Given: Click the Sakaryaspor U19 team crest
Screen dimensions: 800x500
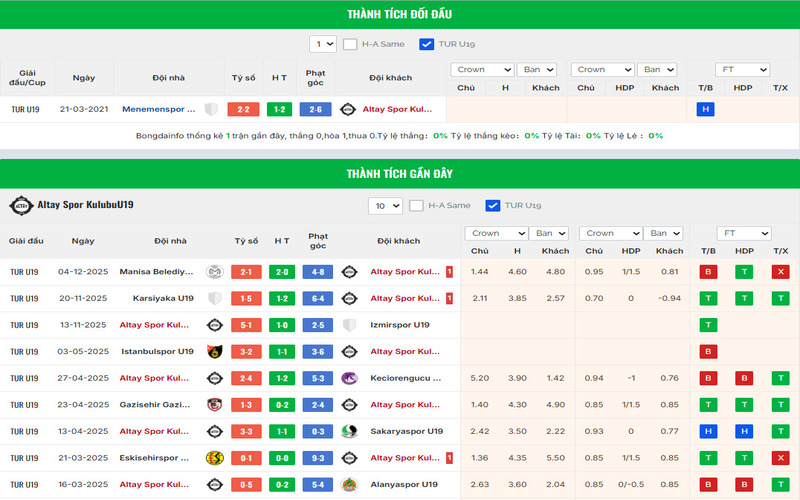Looking at the screenshot, I should click(x=349, y=432).
